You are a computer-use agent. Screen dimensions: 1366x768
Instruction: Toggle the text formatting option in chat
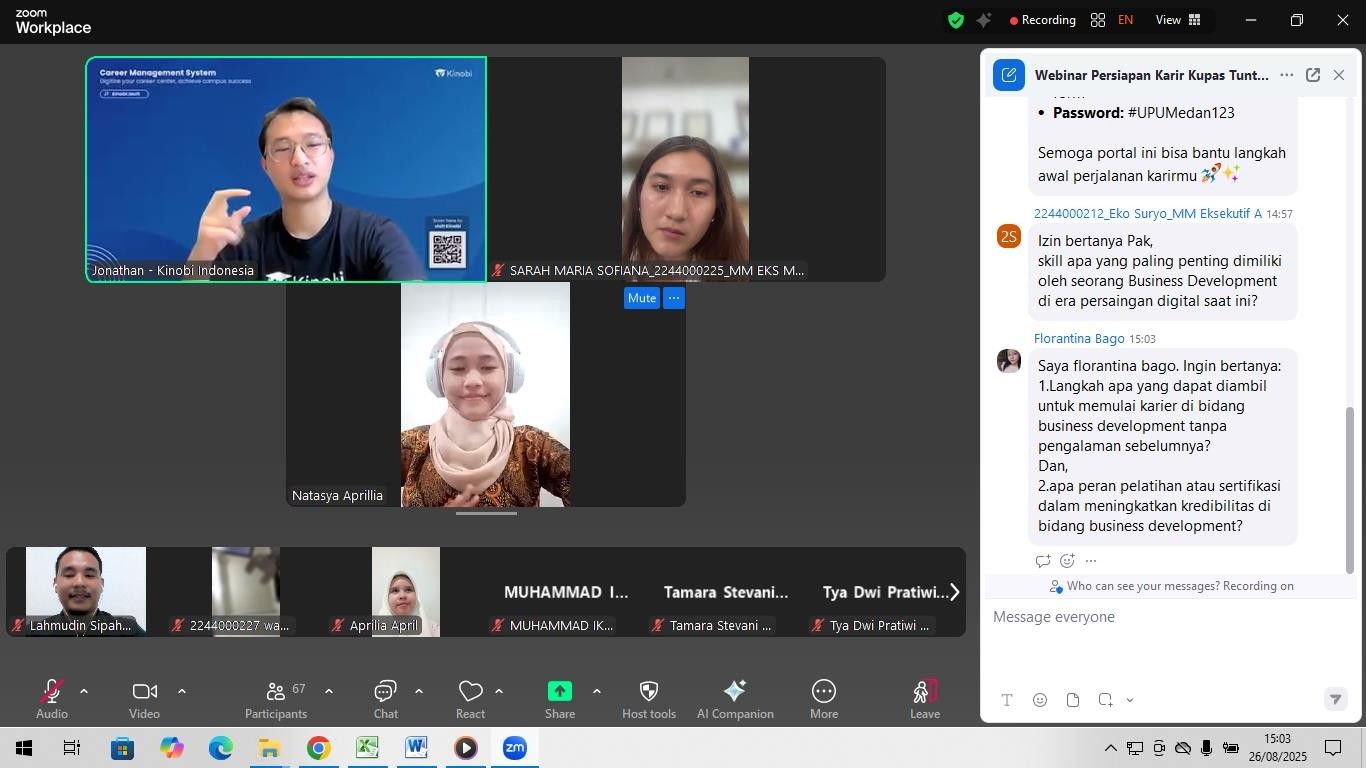click(x=1007, y=700)
